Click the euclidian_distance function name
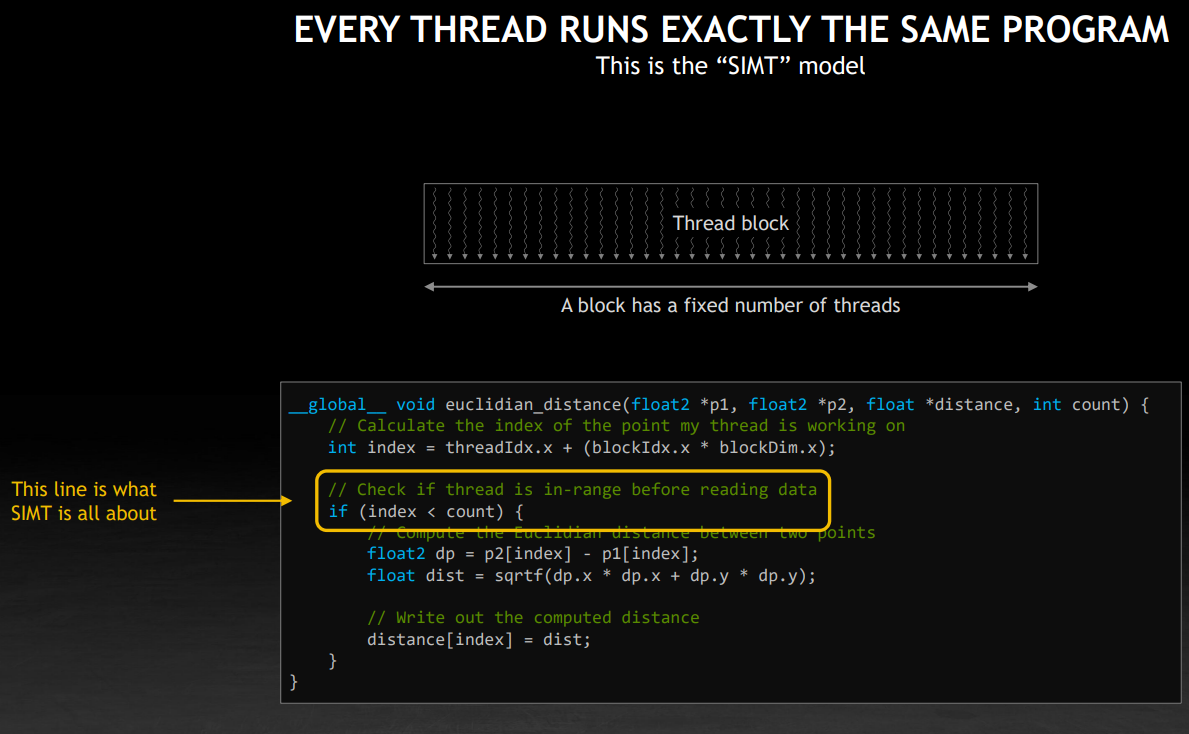Screen dimensions: 1189x734 click(533, 404)
